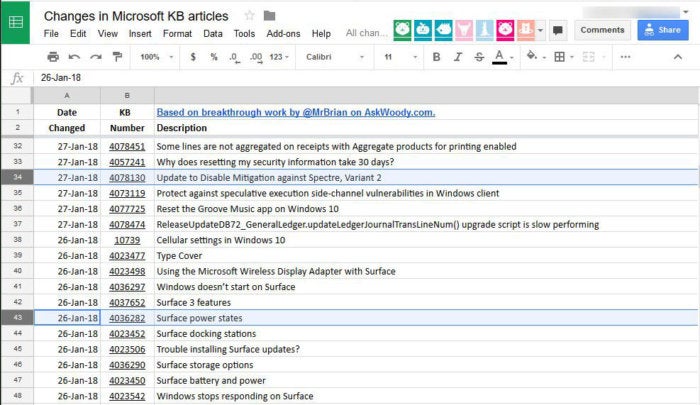700x405 pixels.
Task: Click 'All chan...' save status text
Action: (x=366, y=33)
